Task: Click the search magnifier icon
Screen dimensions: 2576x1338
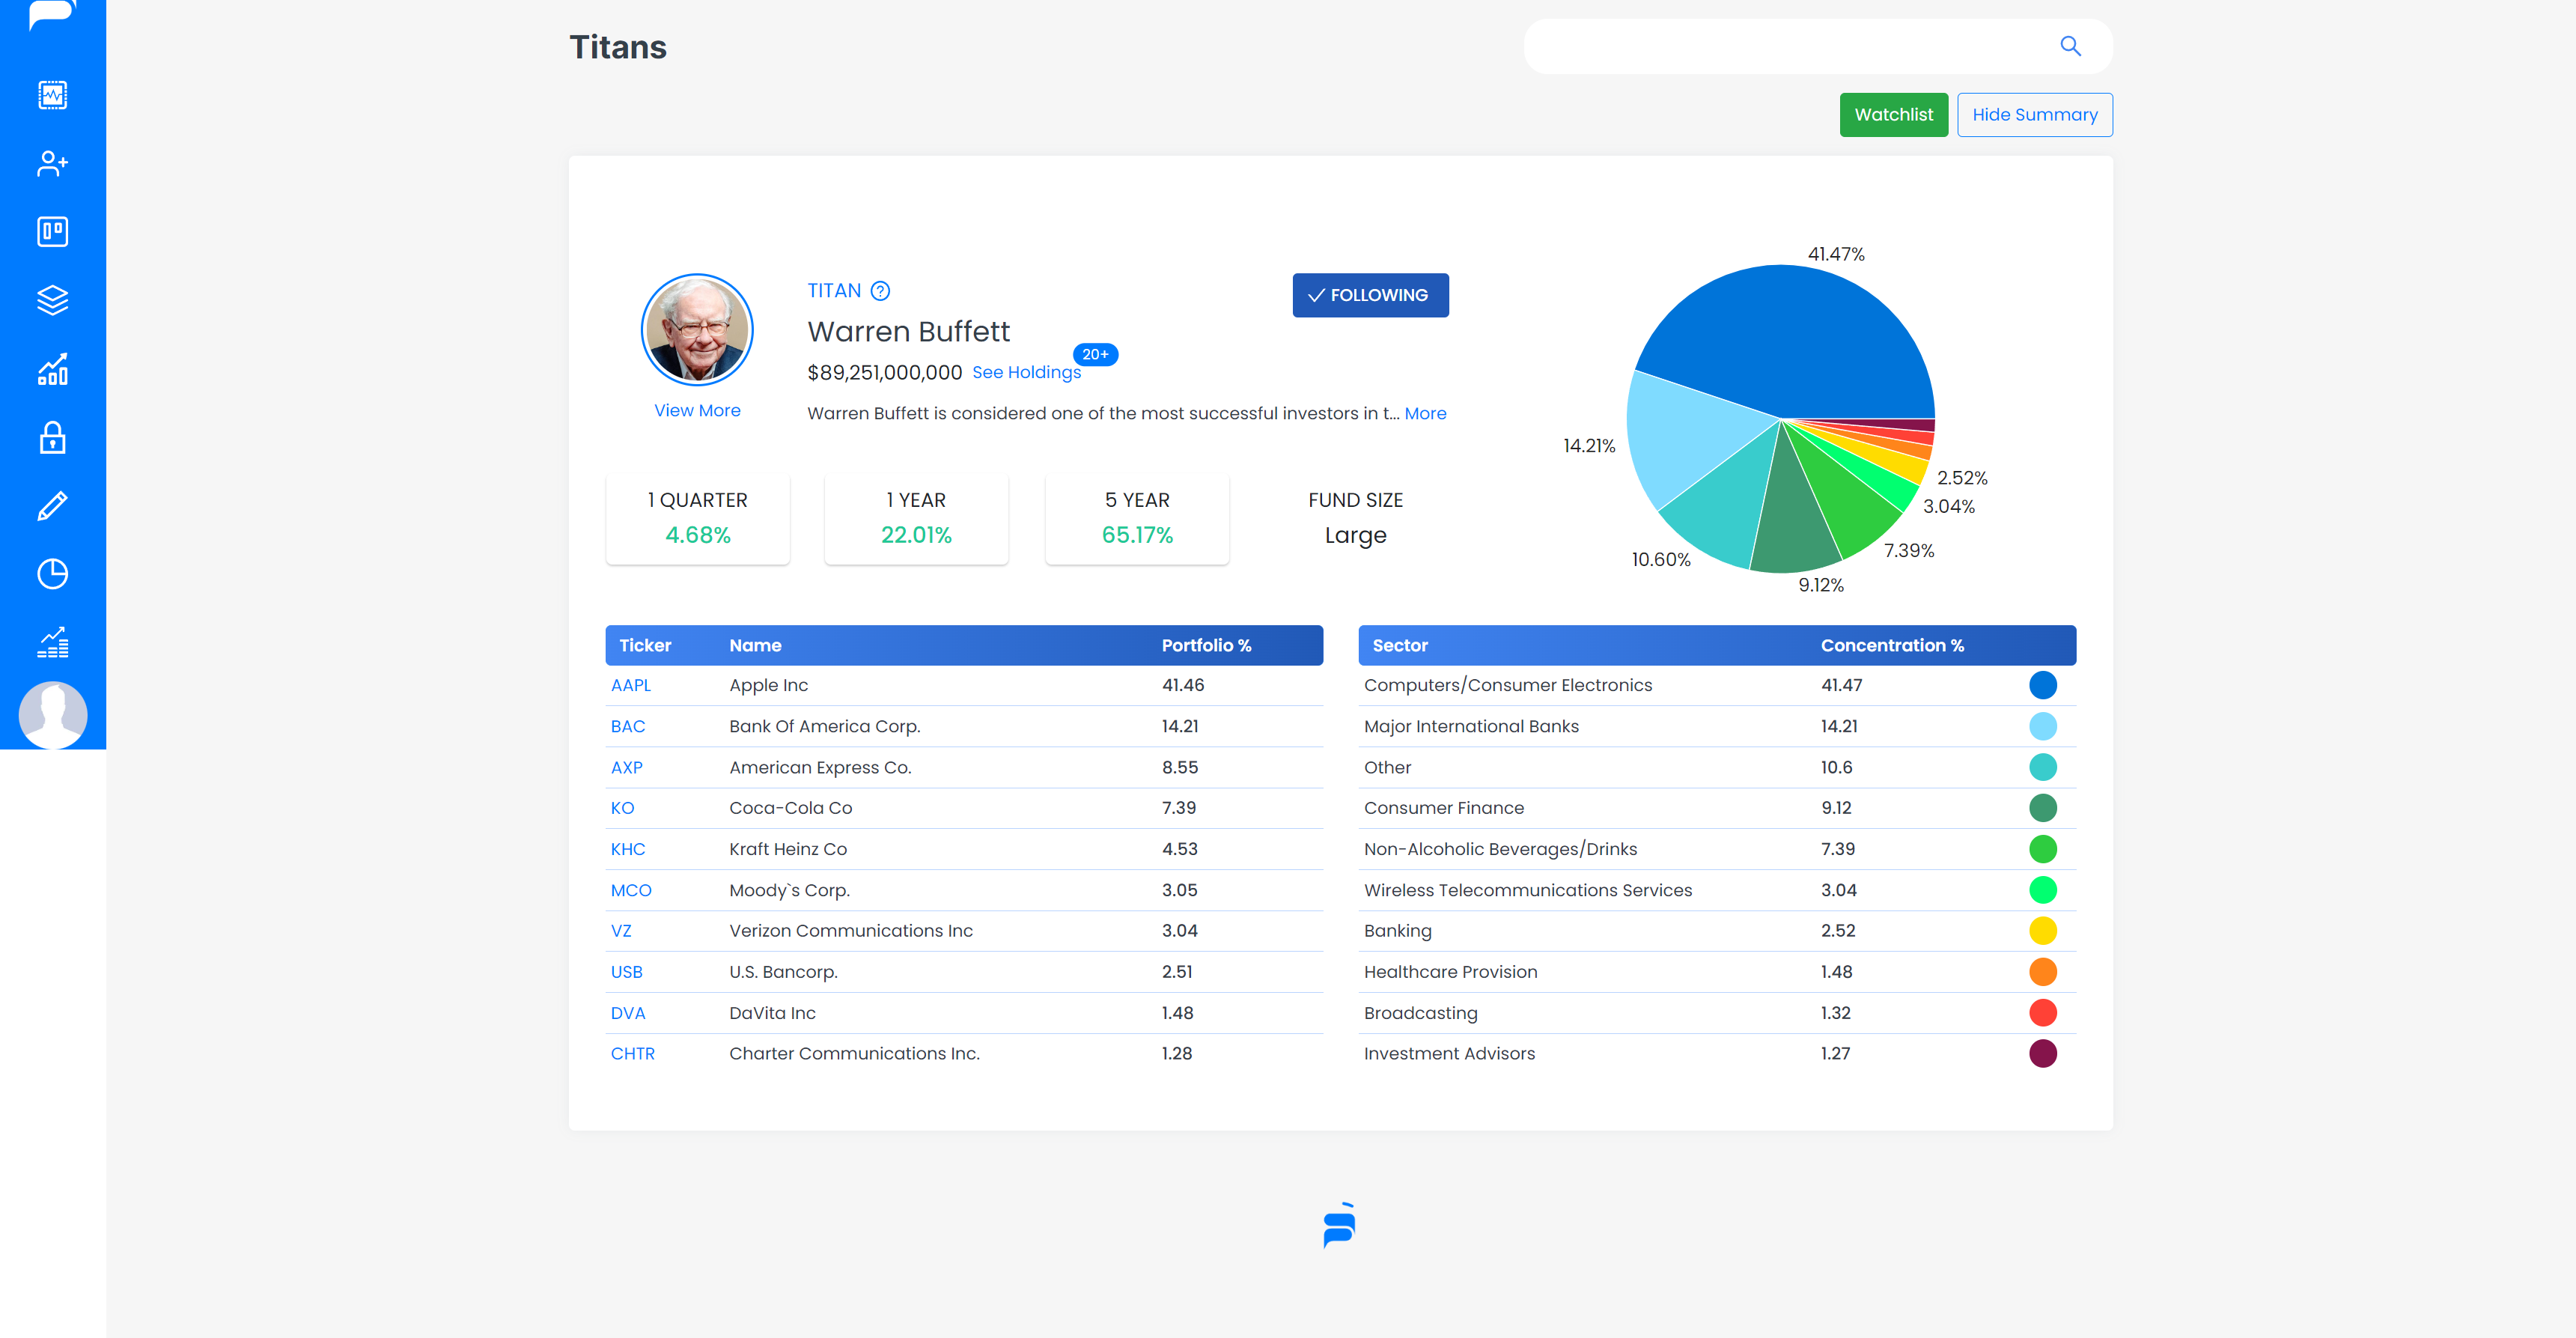Action: 2070,46
